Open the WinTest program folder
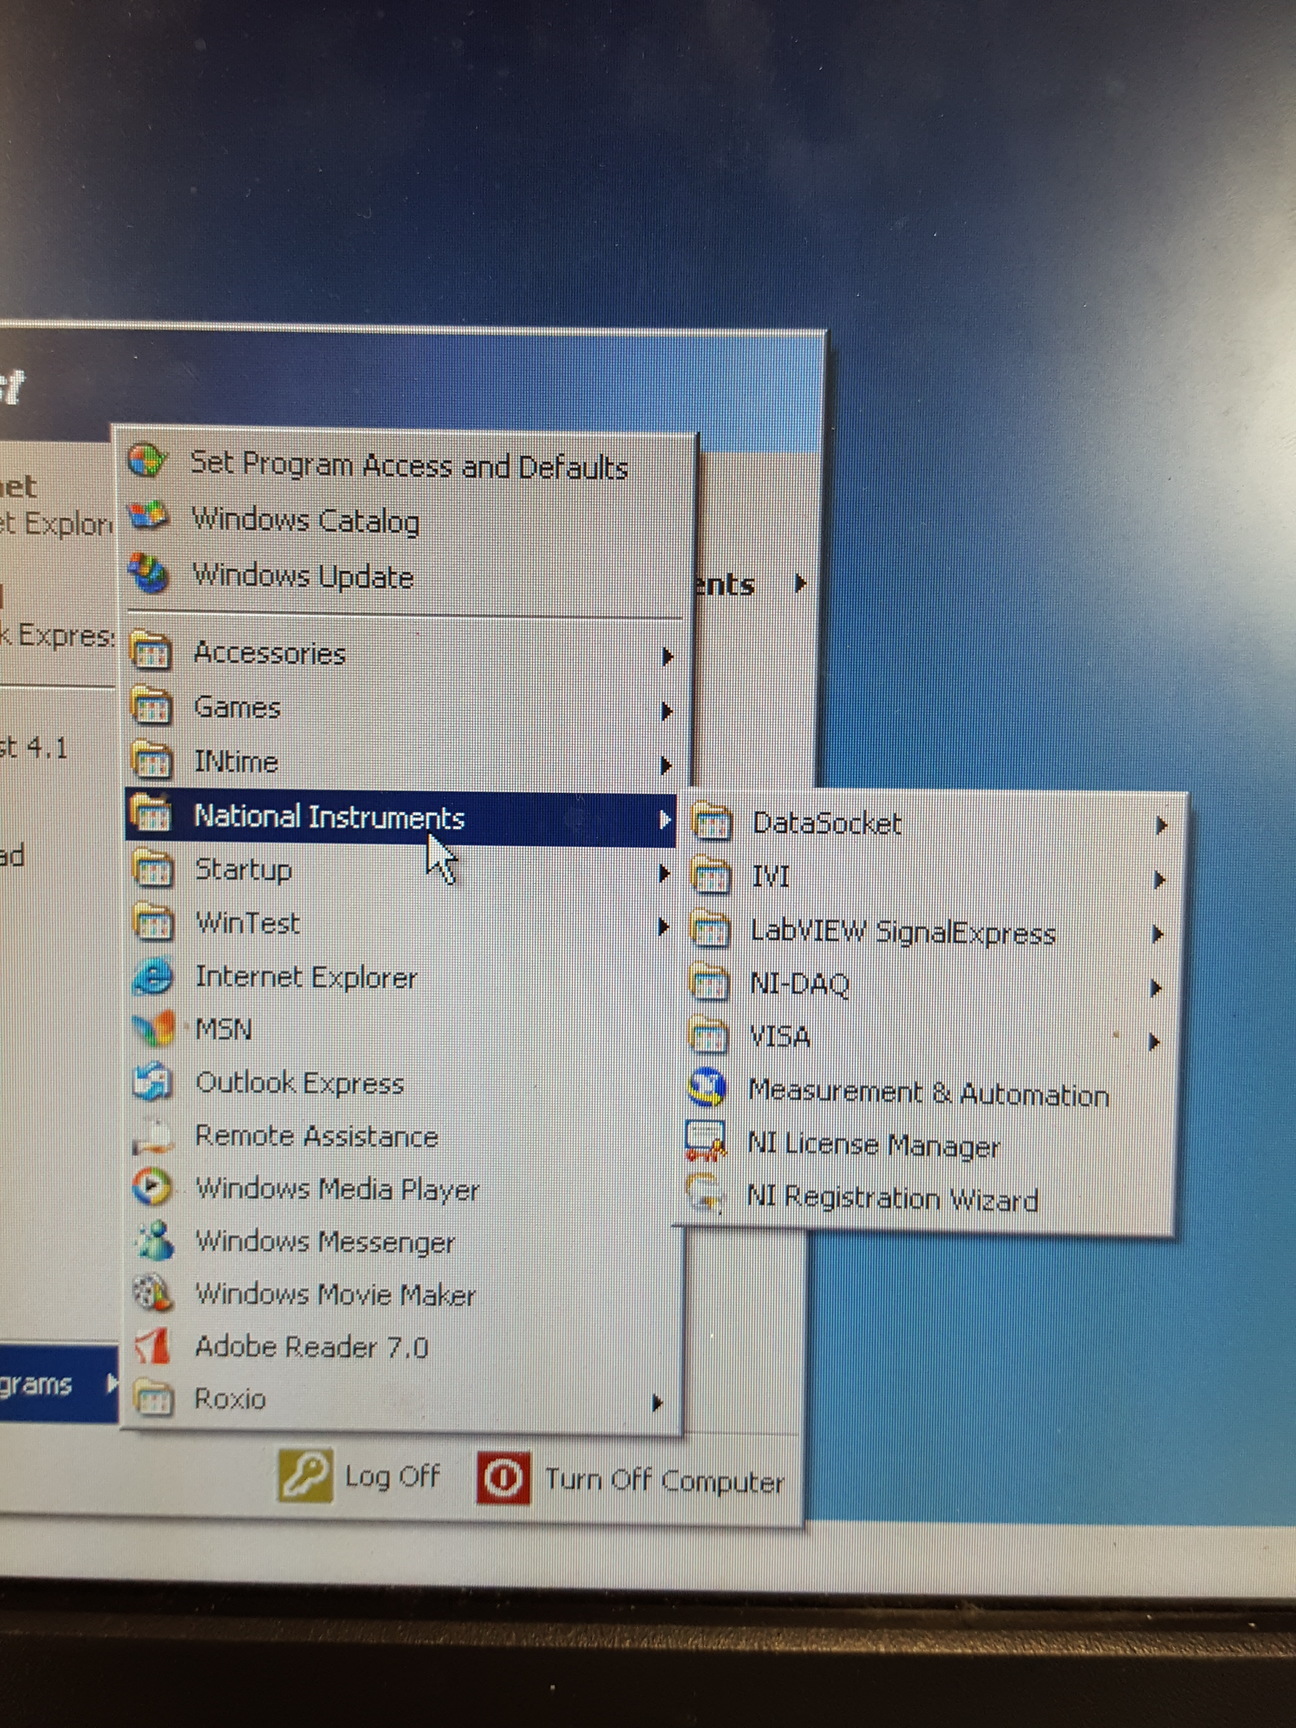Image resolution: width=1296 pixels, height=1728 pixels. pos(246,922)
